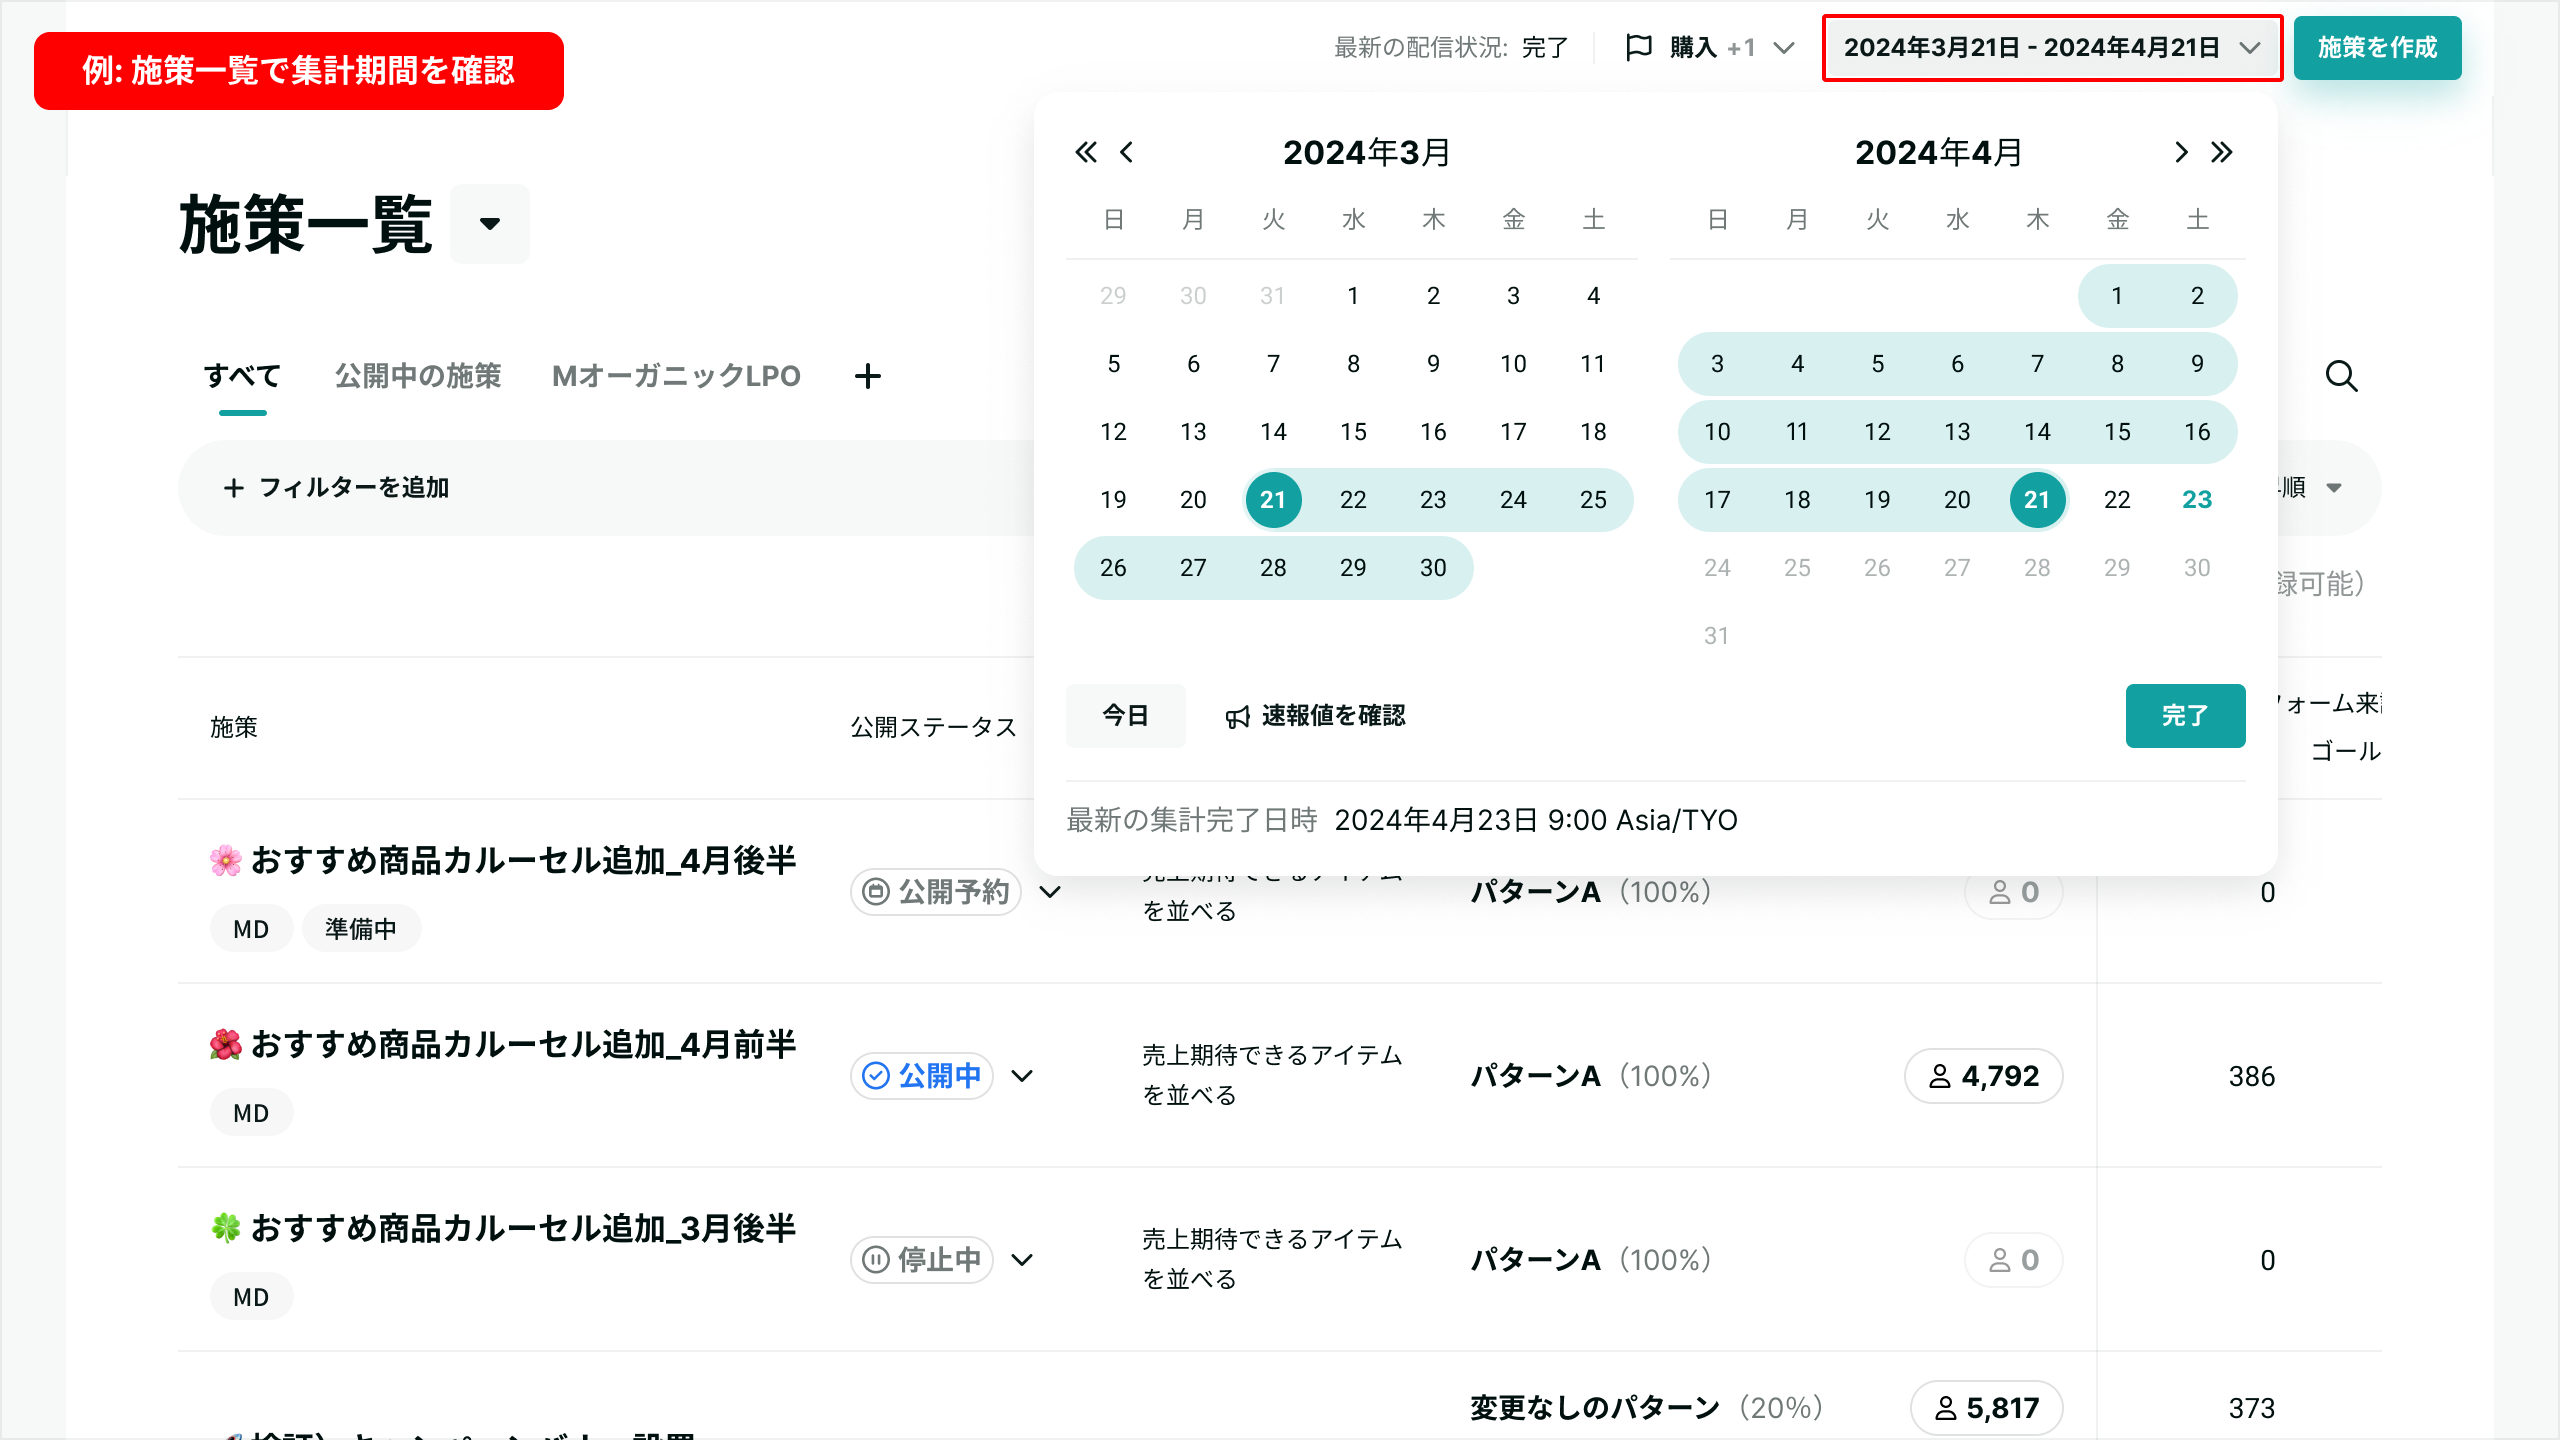Screen dimensions: 2560x1440
Task: Click 2024年3月 month title
Action: pos(1366,152)
